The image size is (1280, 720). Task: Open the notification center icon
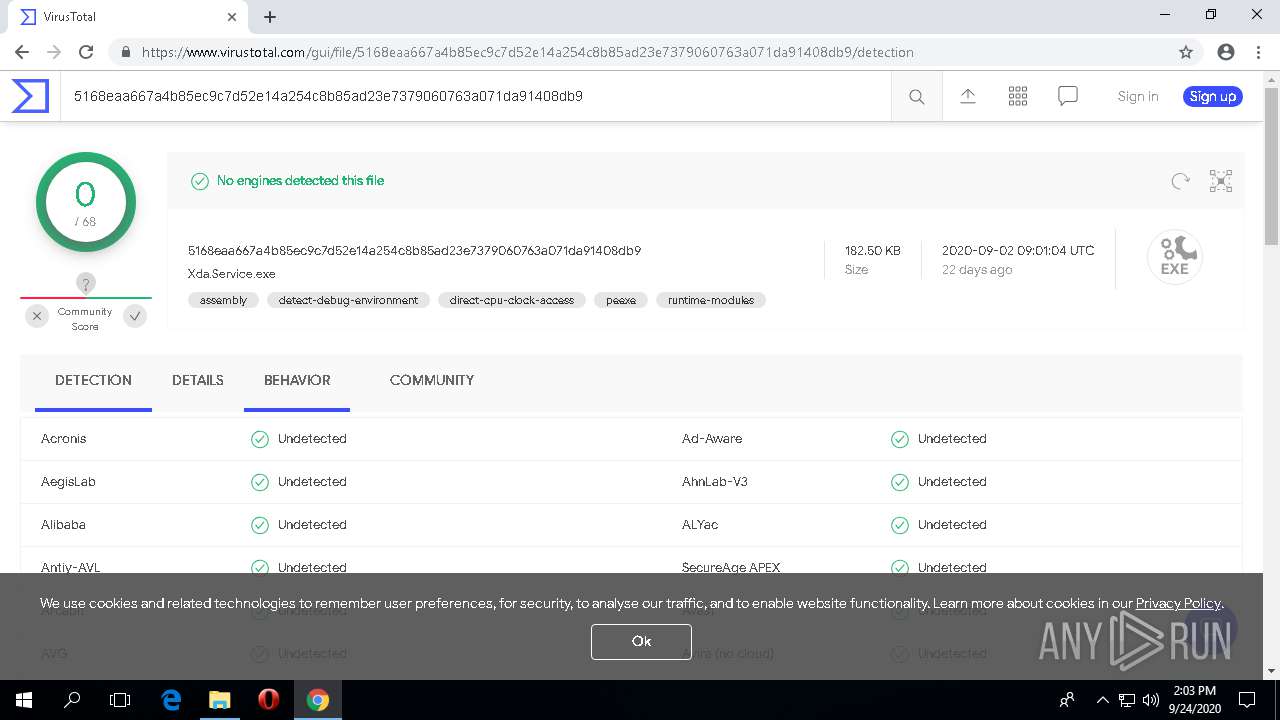(x=1247, y=700)
